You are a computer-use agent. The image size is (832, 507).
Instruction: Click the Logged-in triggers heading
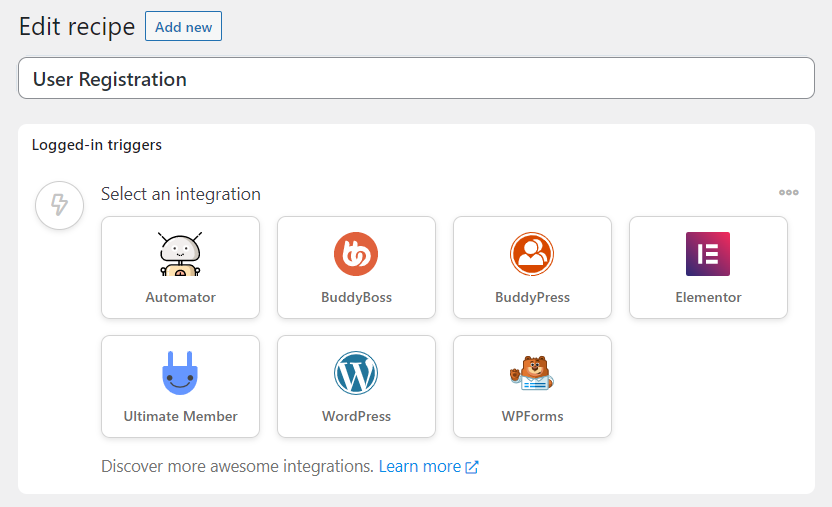(97, 145)
